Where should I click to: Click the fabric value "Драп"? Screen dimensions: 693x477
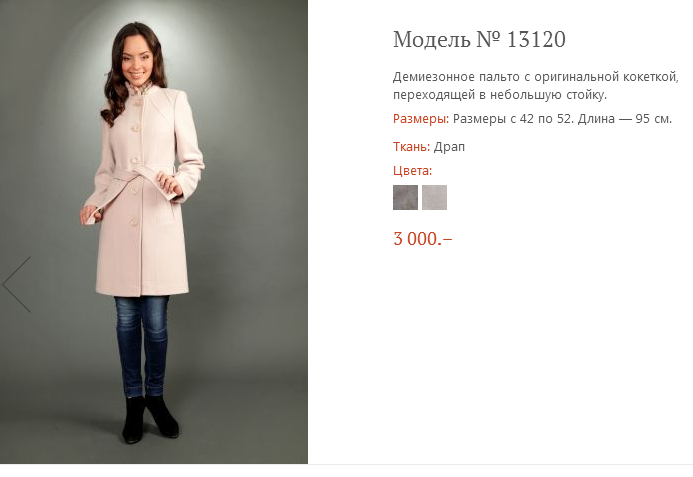(450, 147)
